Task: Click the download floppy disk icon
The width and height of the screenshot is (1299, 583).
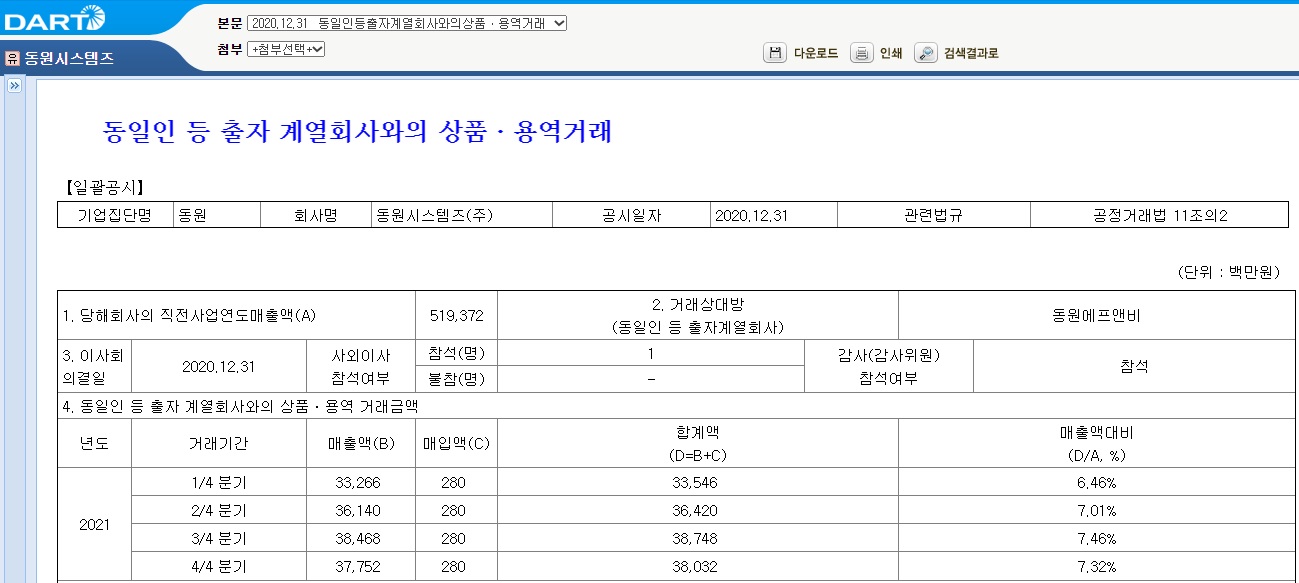Action: [x=774, y=53]
